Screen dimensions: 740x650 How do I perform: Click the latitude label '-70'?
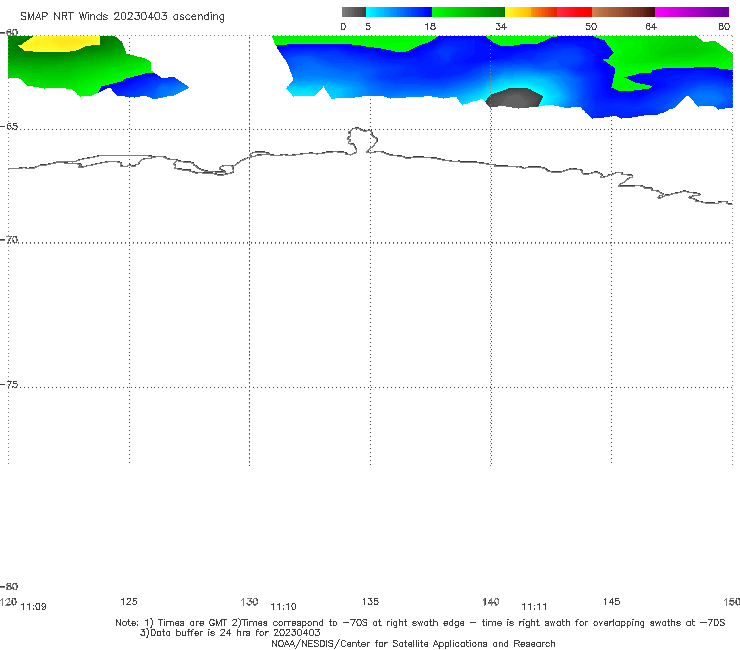click(9, 240)
